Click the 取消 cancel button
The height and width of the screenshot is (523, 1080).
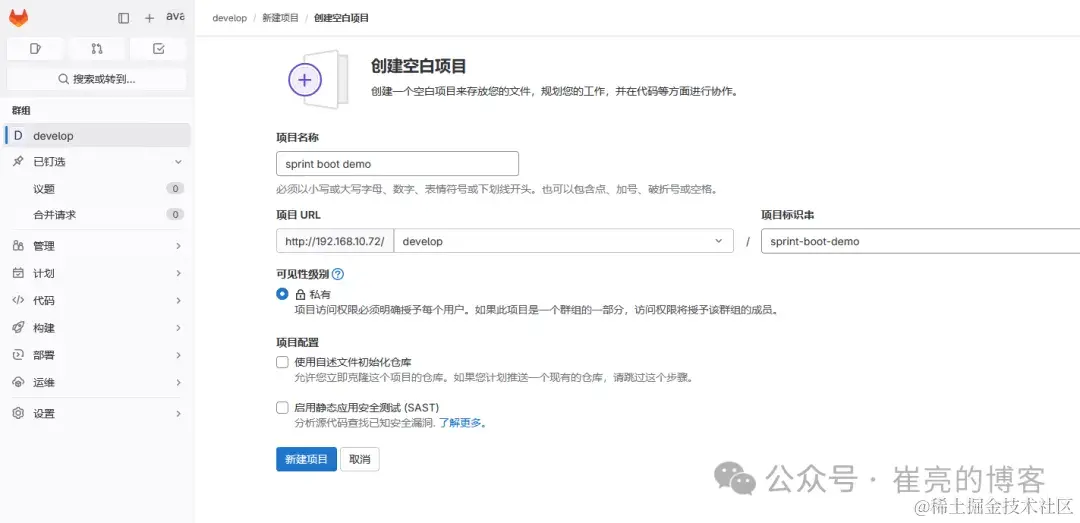tap(360, 460)
